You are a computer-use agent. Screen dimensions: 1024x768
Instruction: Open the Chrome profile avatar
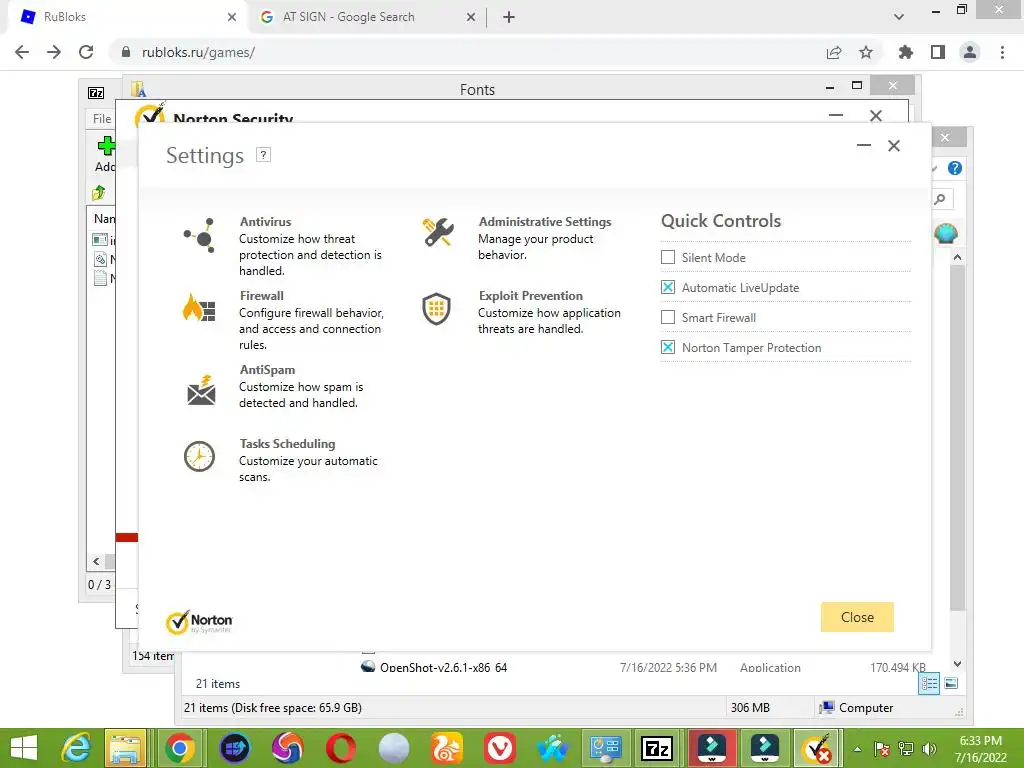pos(970,52)
